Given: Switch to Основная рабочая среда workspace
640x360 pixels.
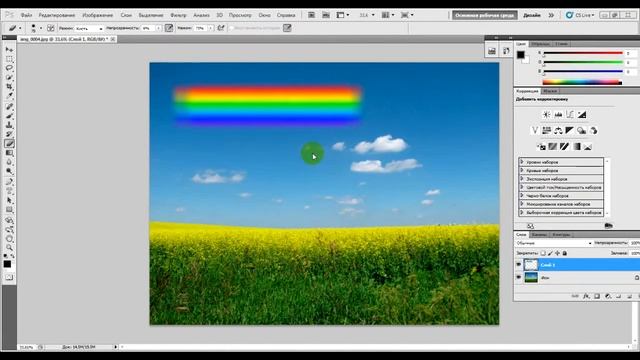Looking at the screenshot, I should click(484, 15).
